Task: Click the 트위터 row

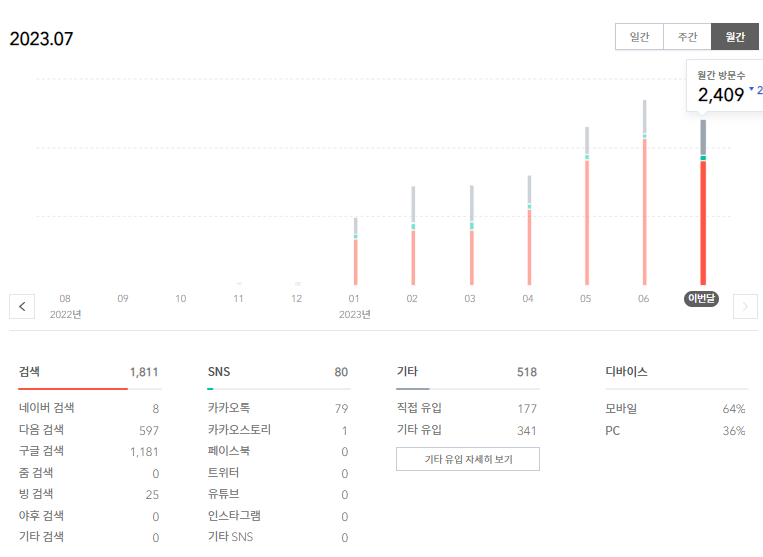Action: coord(278,473)
